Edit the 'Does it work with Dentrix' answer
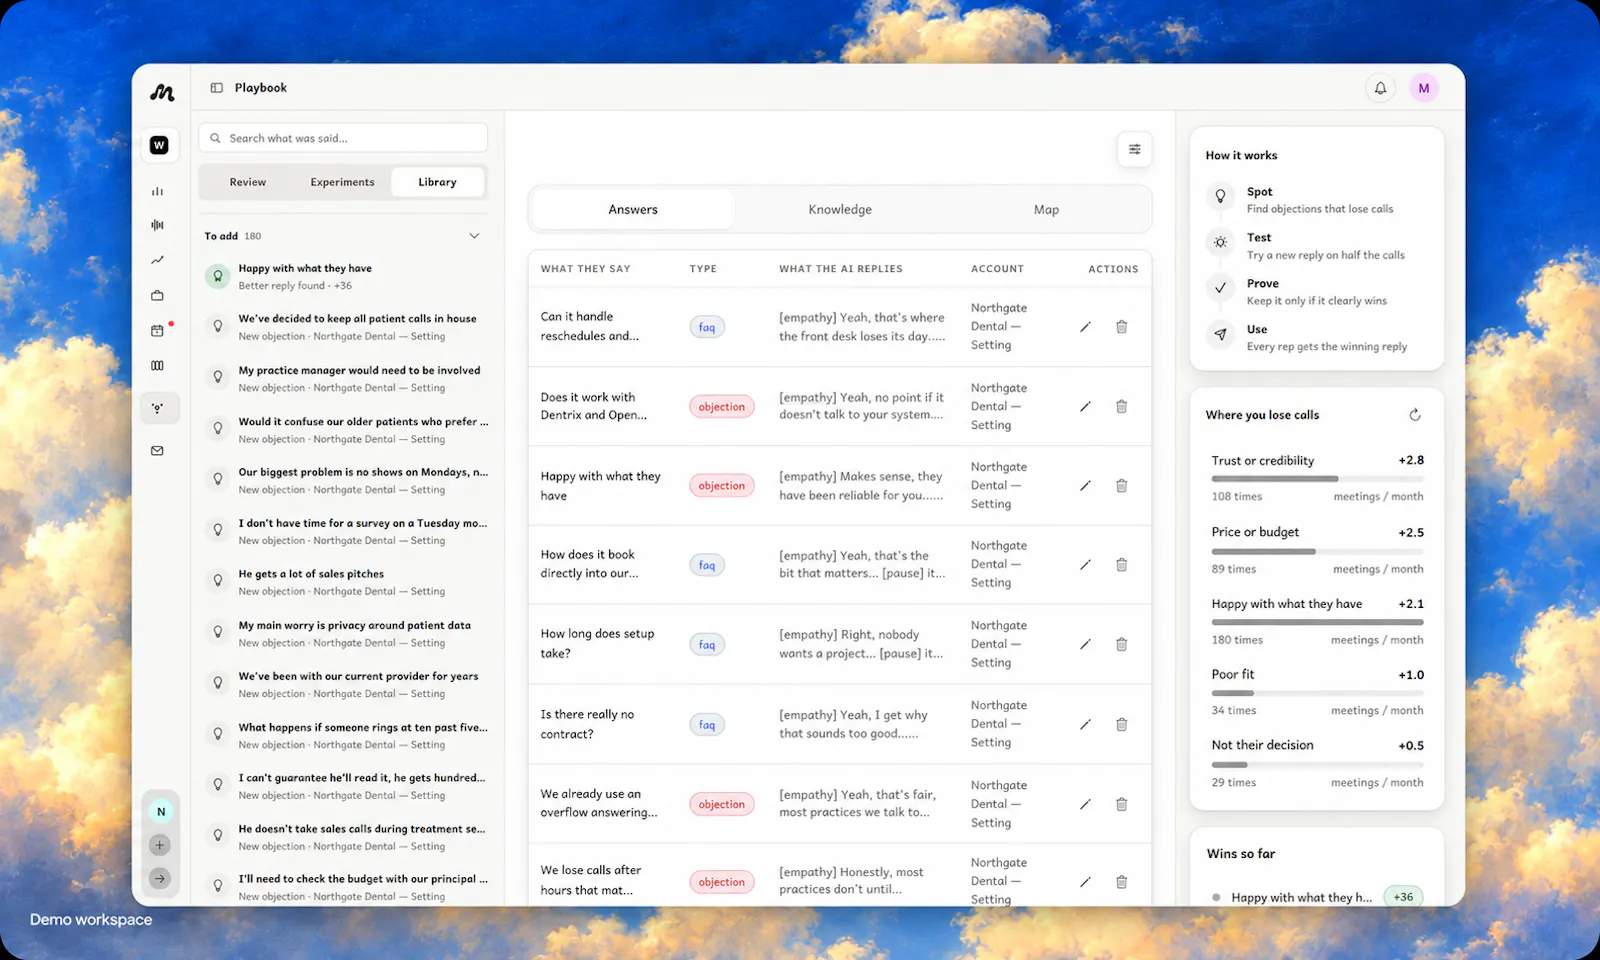The width and height of the screenshot is (1600, 960). pyautogui.click(x=1085, y=407)
